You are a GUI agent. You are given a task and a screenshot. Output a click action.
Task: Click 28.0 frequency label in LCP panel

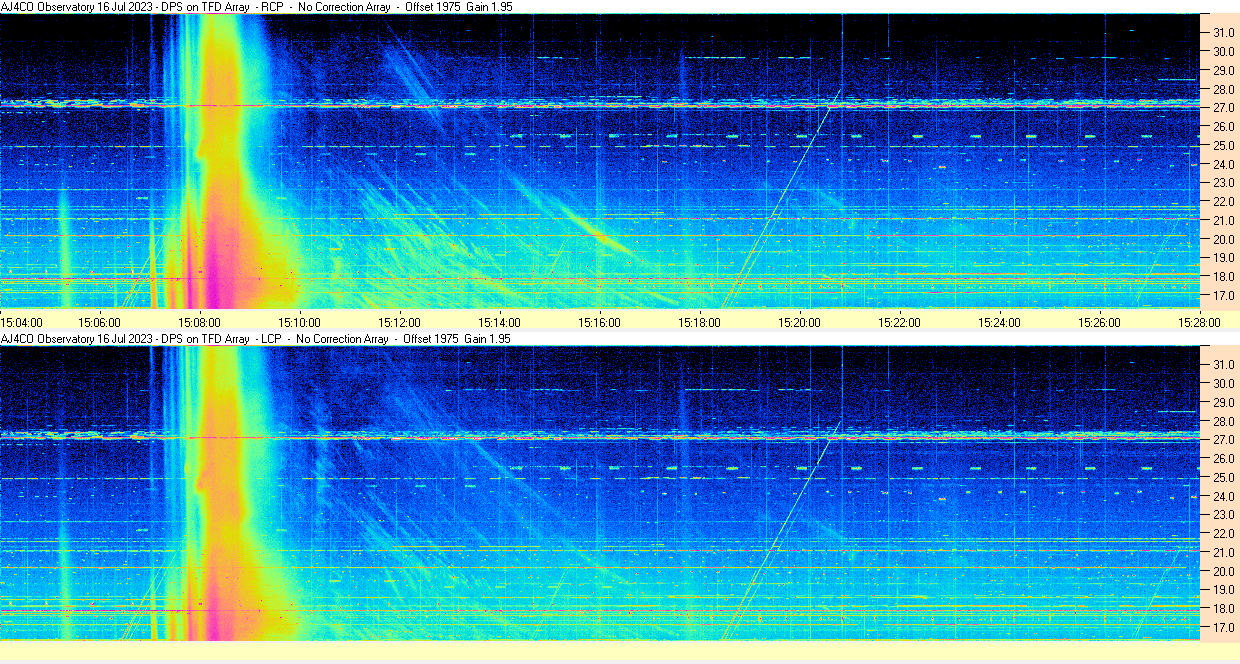pos(1224,421)
